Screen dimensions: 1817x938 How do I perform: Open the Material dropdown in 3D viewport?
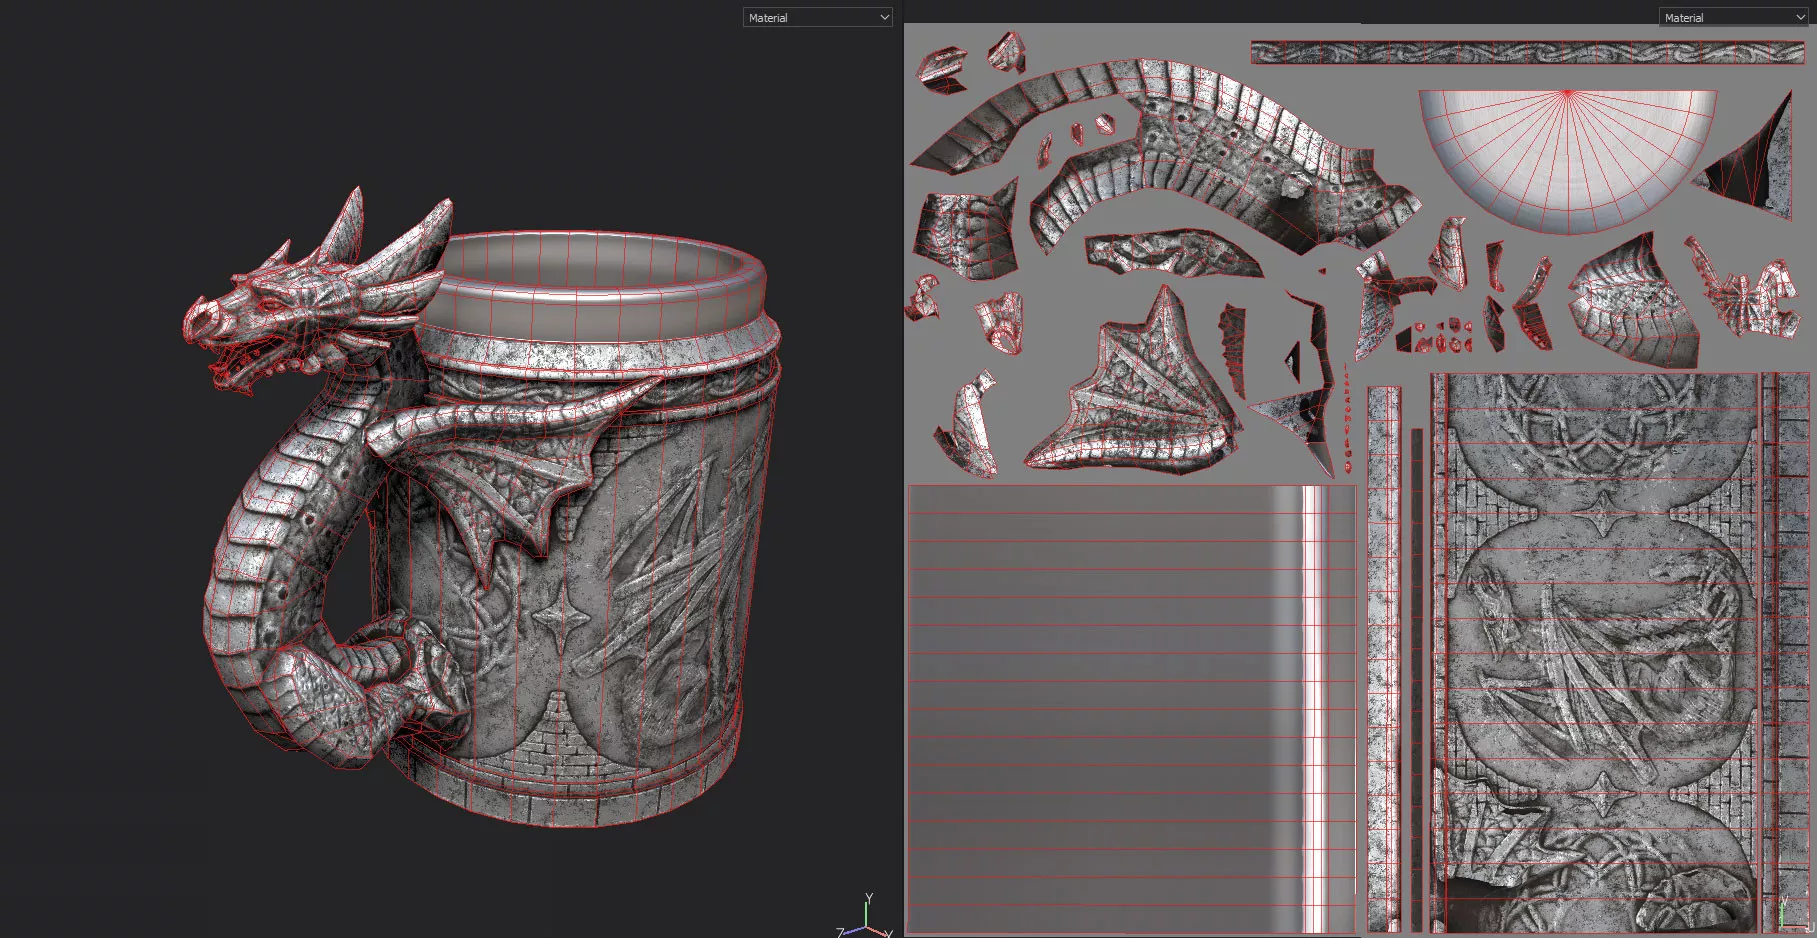(816, 17)
